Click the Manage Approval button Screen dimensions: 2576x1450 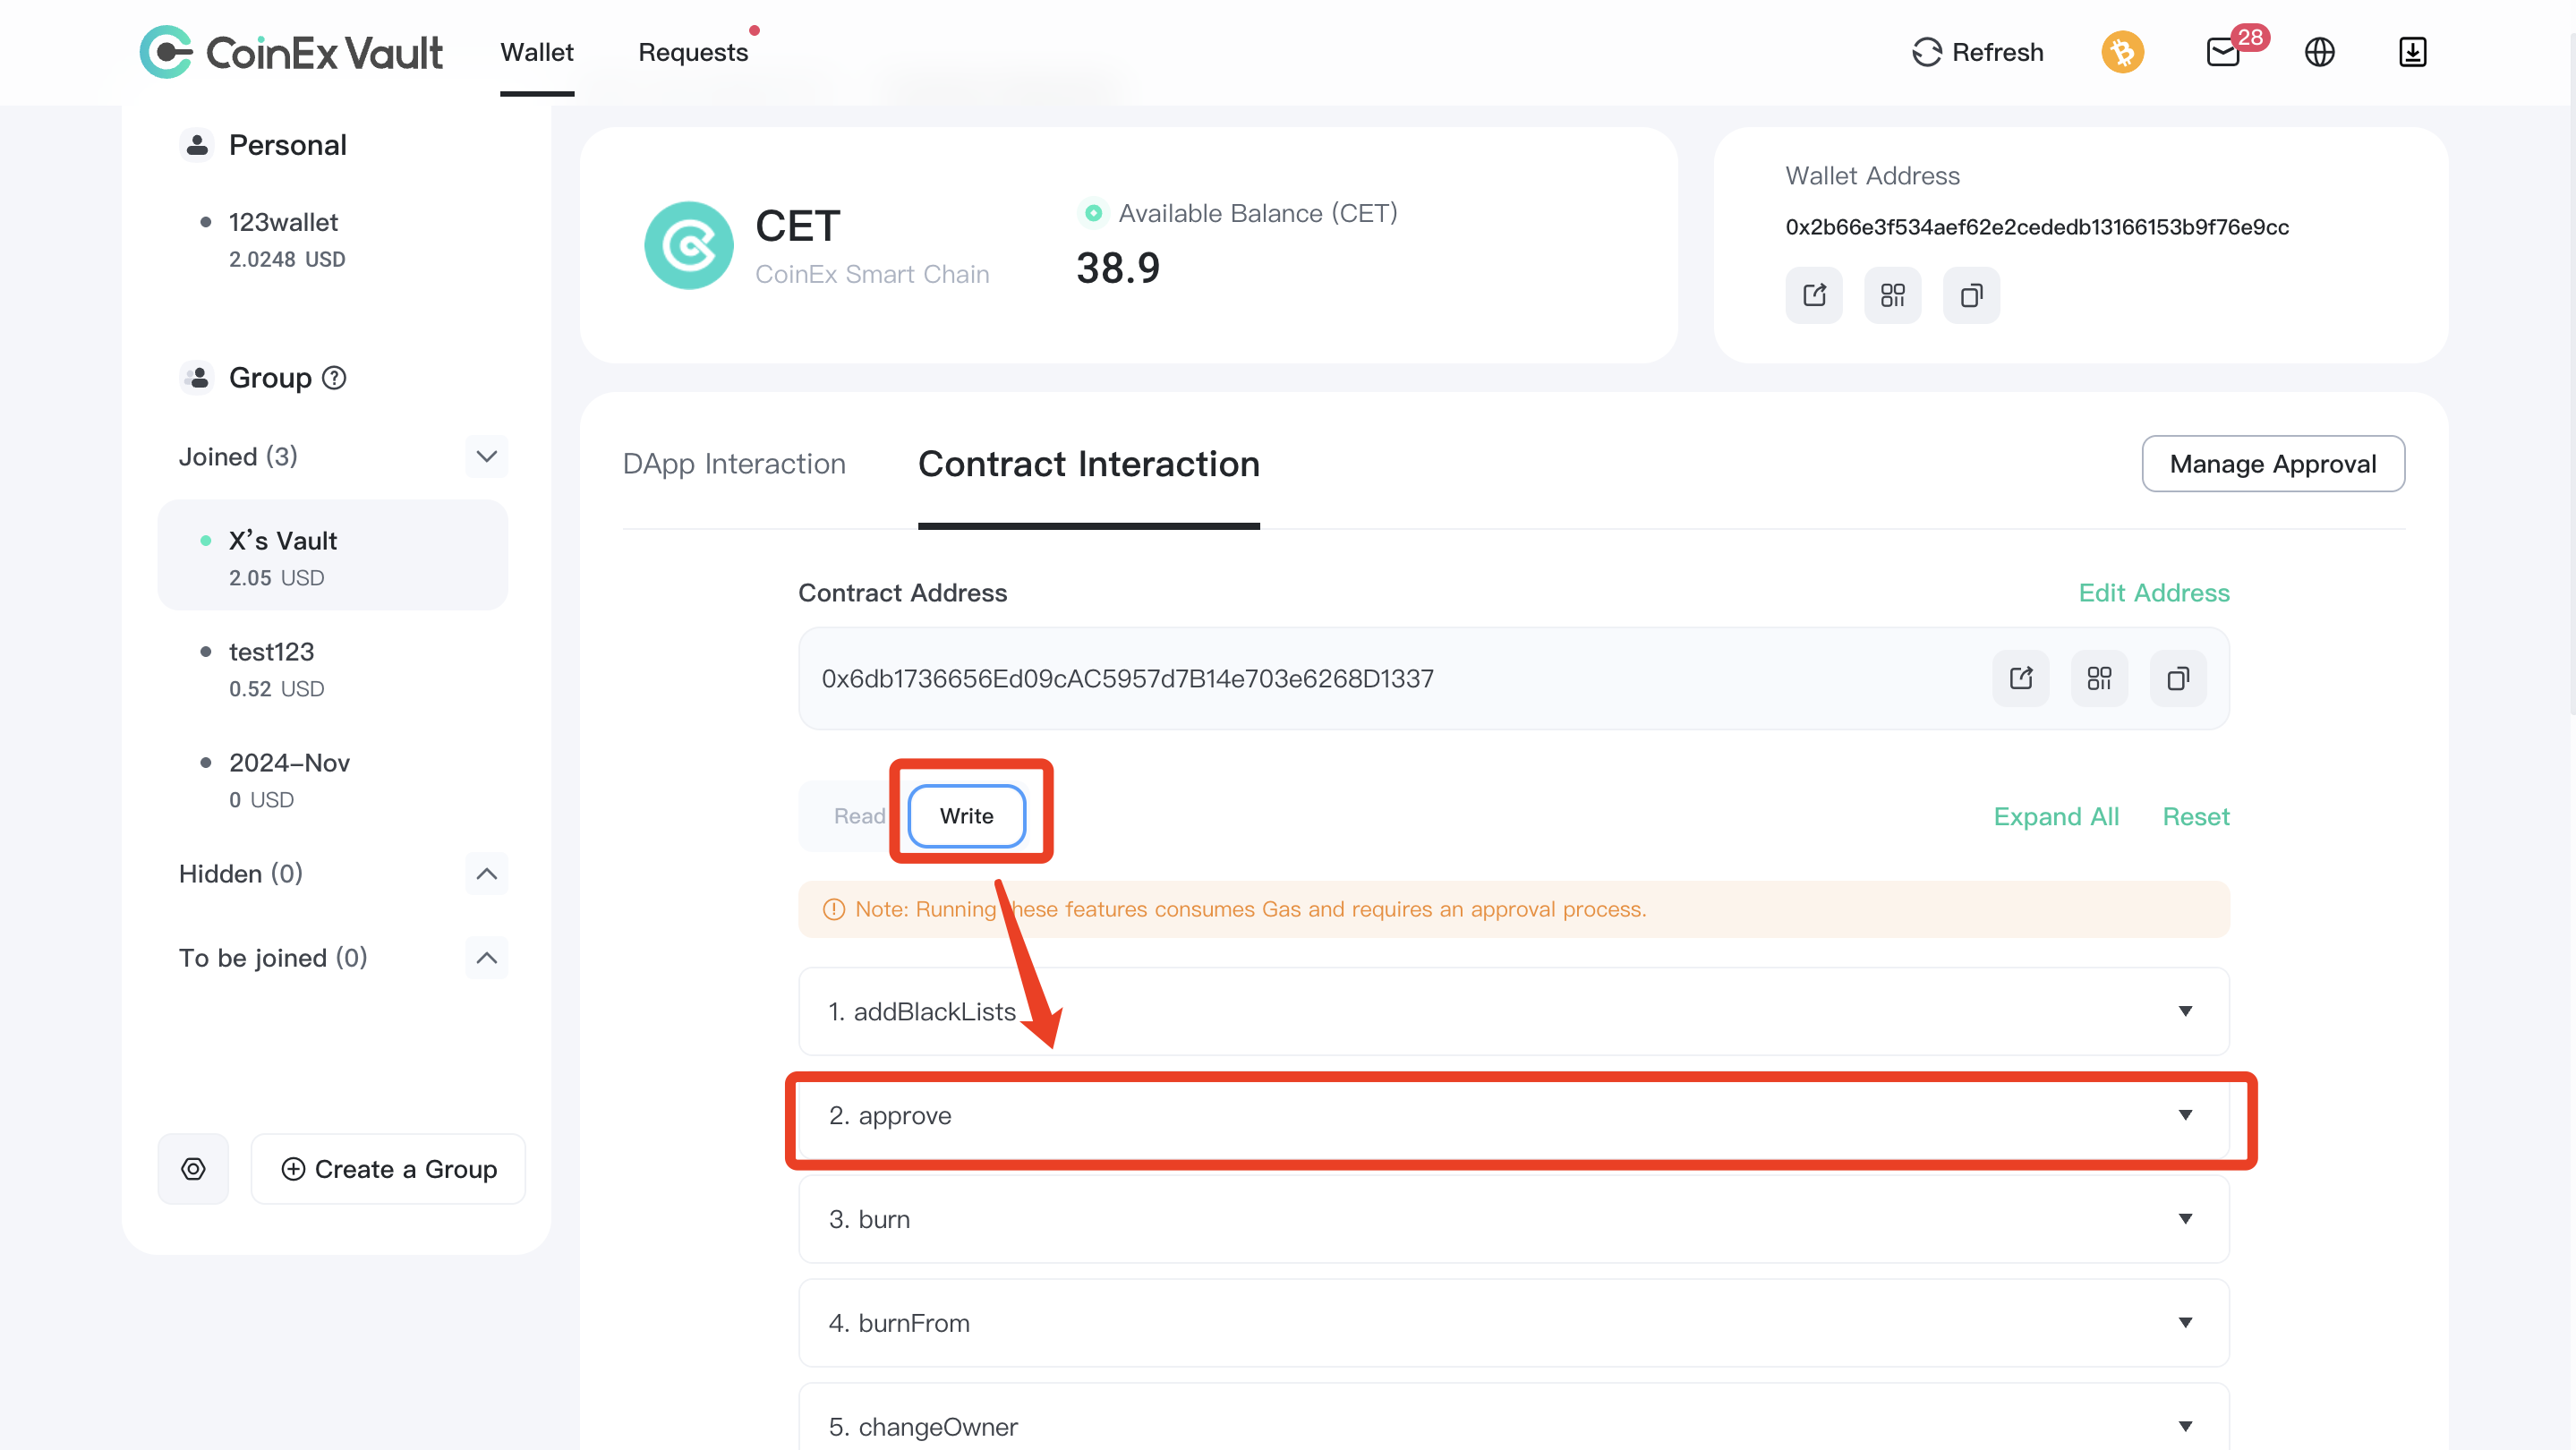[x=2273, y=464]
